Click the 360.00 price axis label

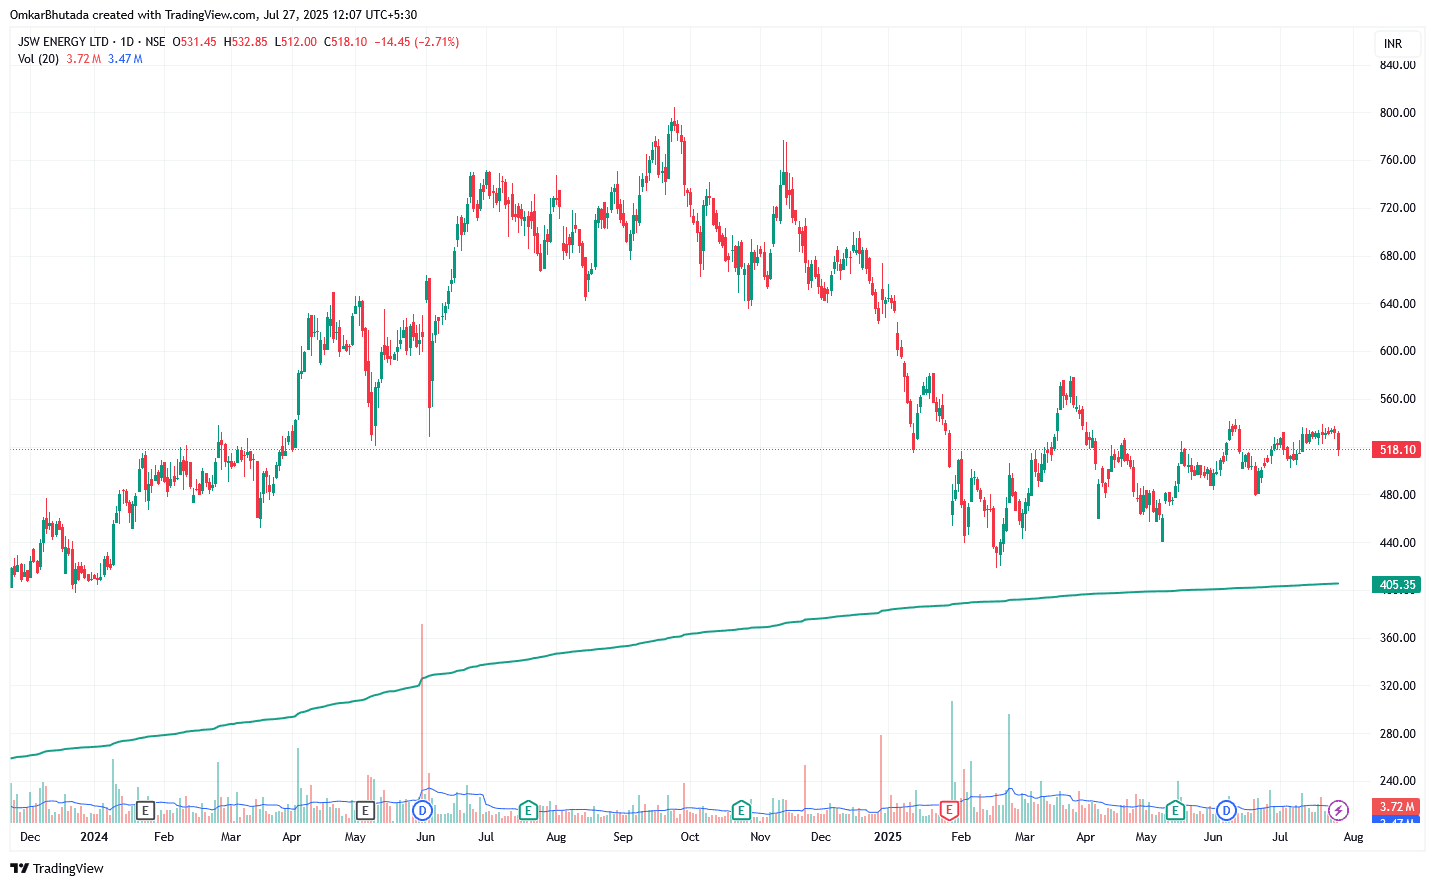pos(1397,638)
